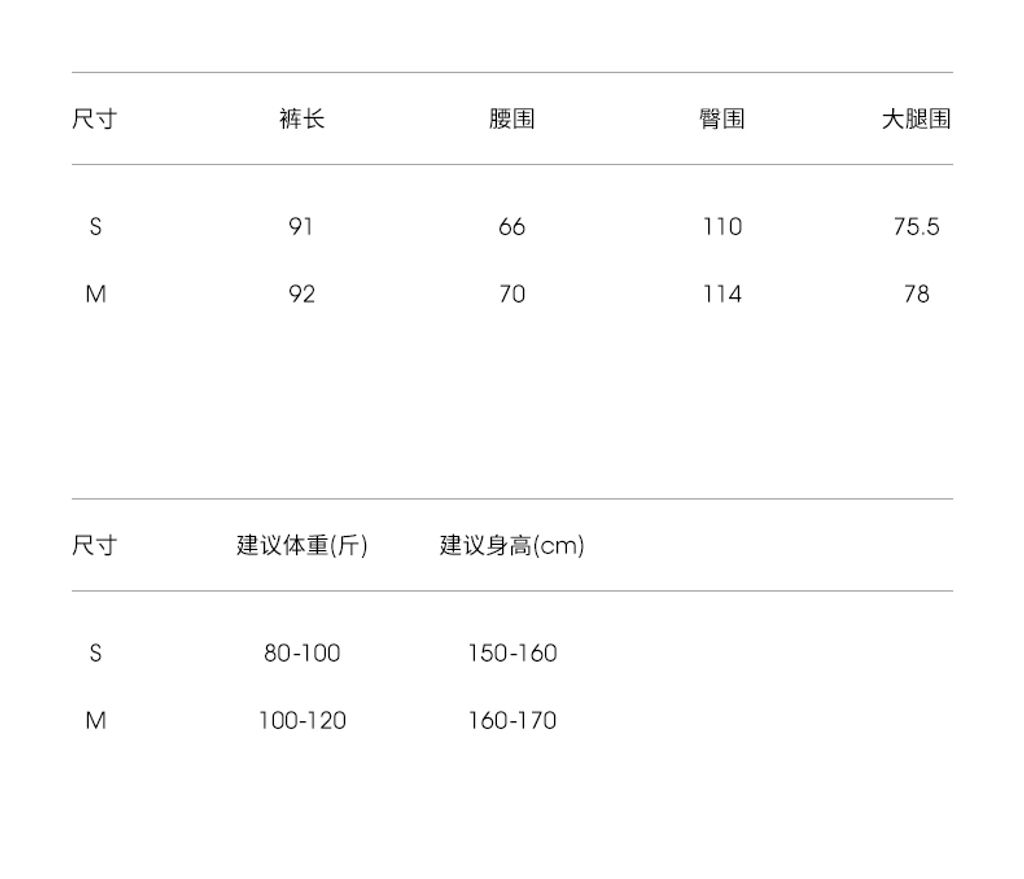Select the 150-160 height range cell
This screenshot has height=879, width=1024.
point(512,653)
